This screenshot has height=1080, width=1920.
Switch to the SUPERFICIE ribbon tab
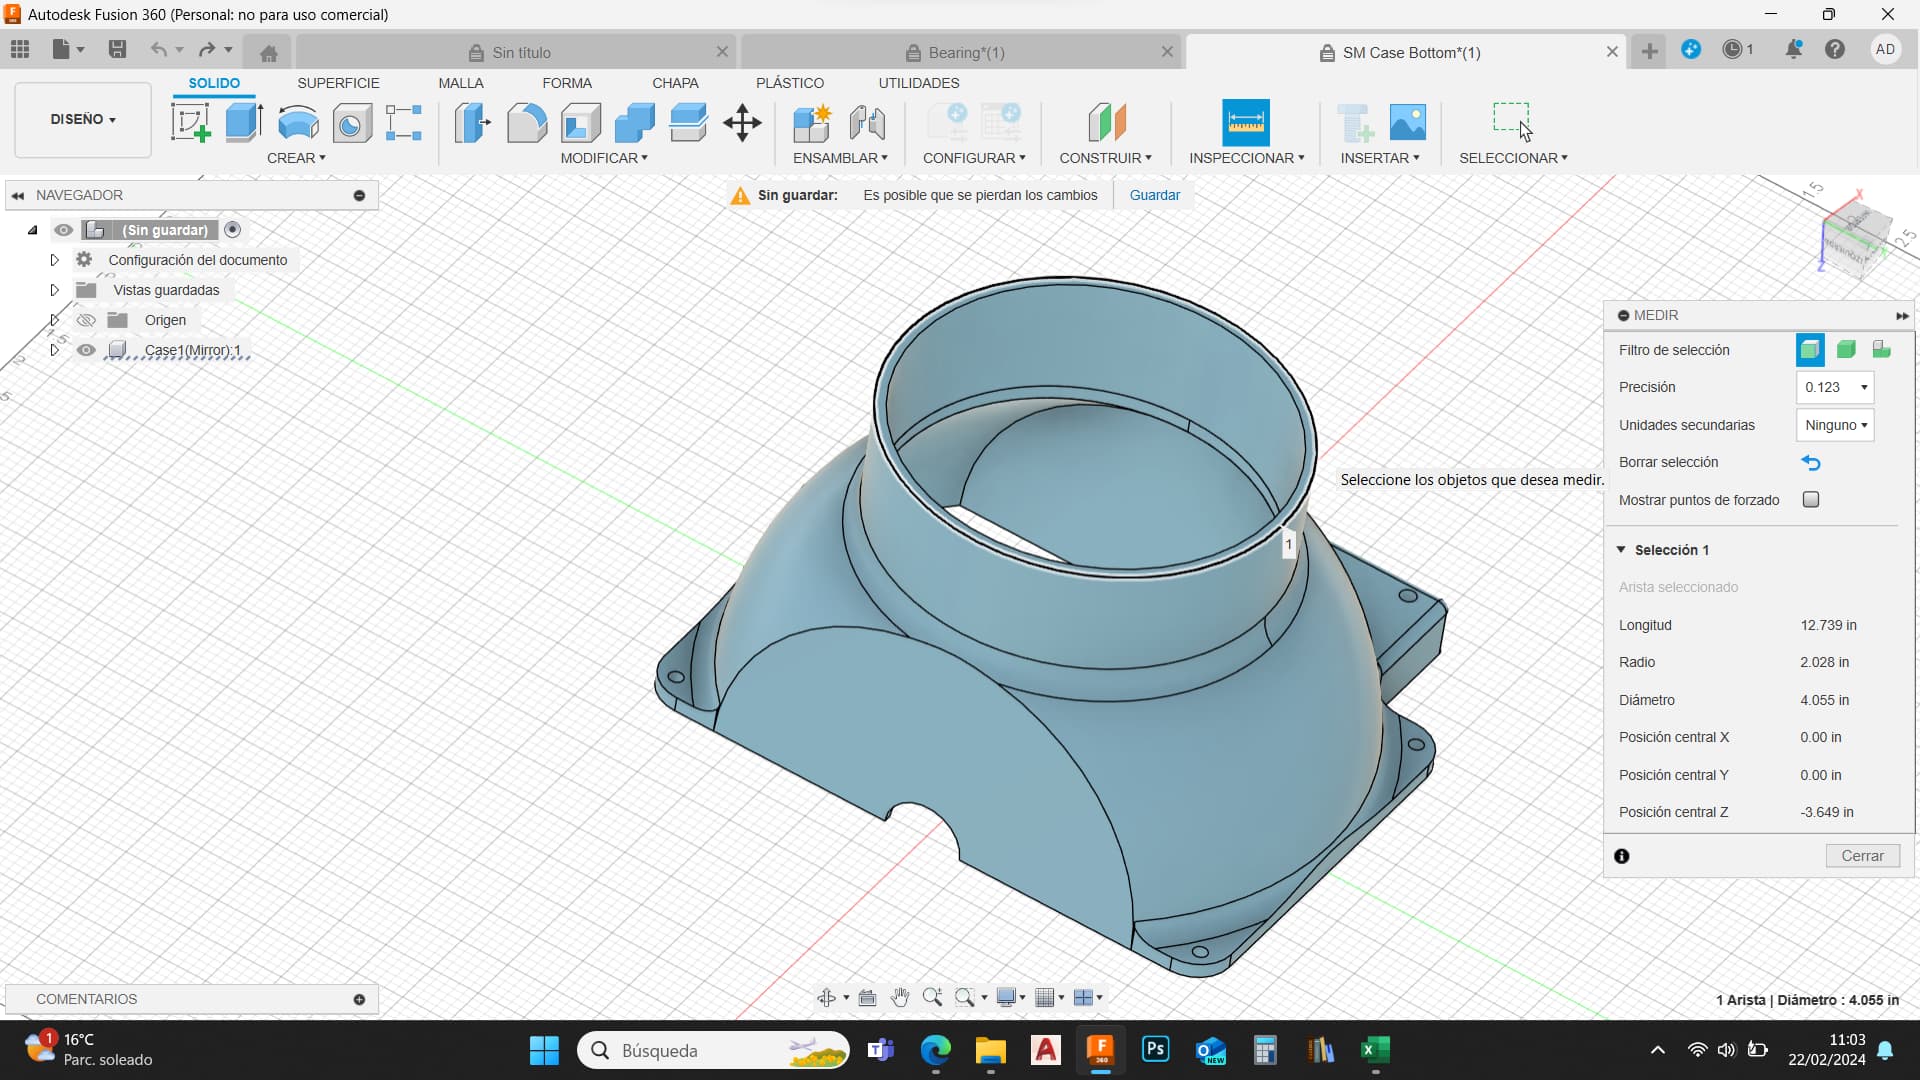pos(338,83)
